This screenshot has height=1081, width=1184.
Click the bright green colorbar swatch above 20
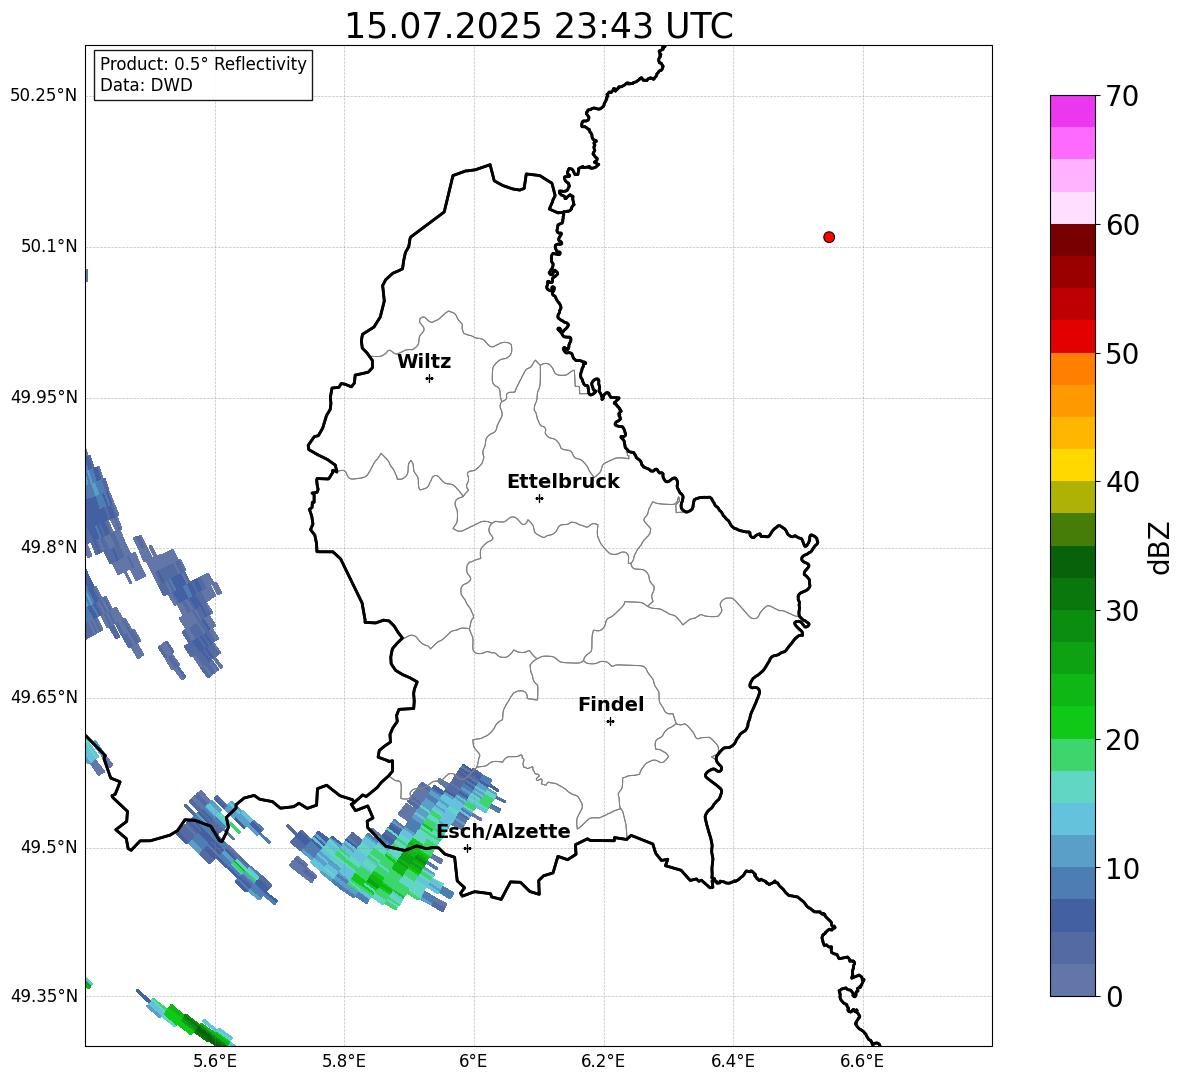pyautogui.click(x=1072, y=722)
